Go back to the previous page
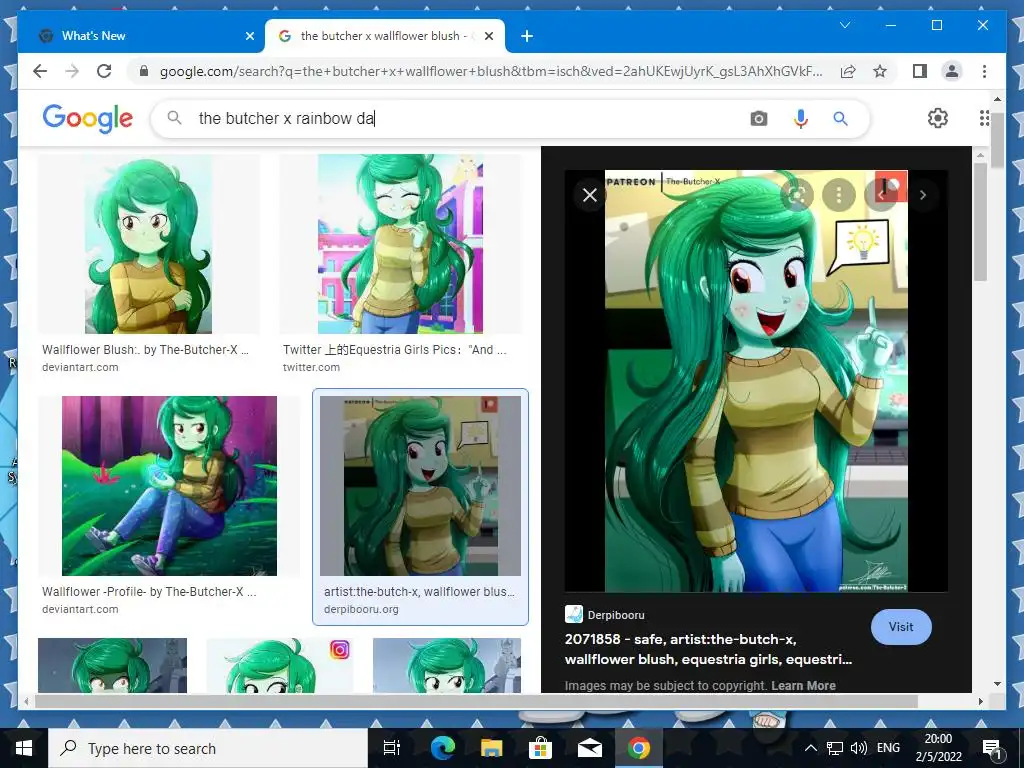Viewport: 1024px width, 768px height. point(40,71)
